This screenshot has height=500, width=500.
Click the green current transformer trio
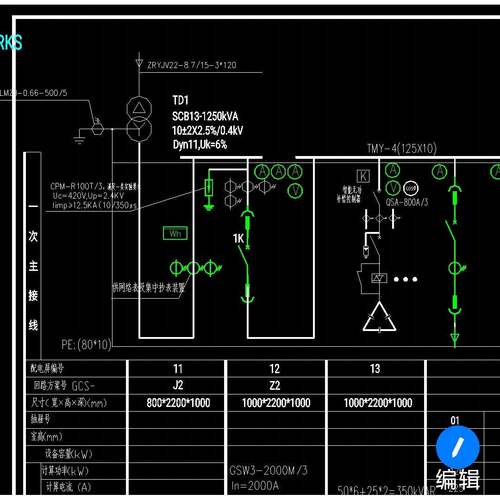195,268
